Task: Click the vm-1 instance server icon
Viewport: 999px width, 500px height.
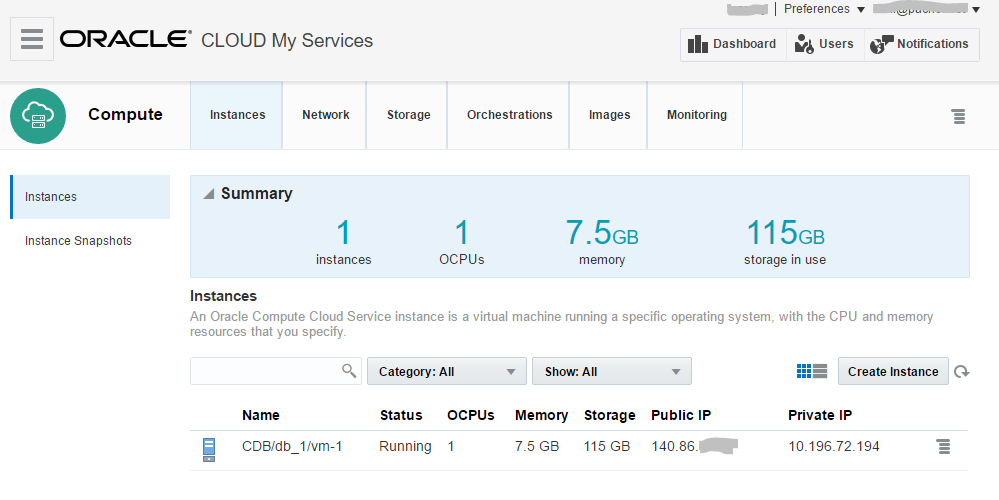Action: pos(209,449)
